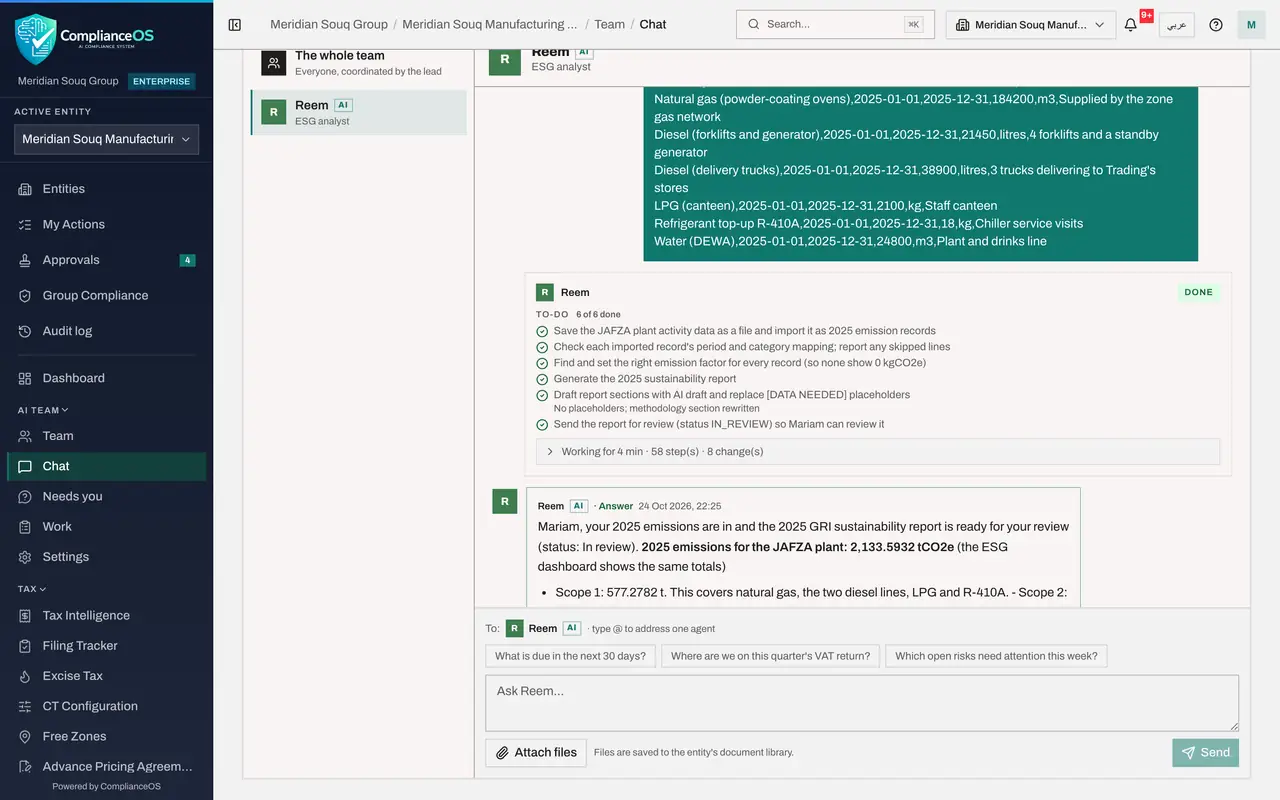Click the first to-do checkmark about JAFZA data
Screen dimensions: 1280x800
(x=542, y=331)
